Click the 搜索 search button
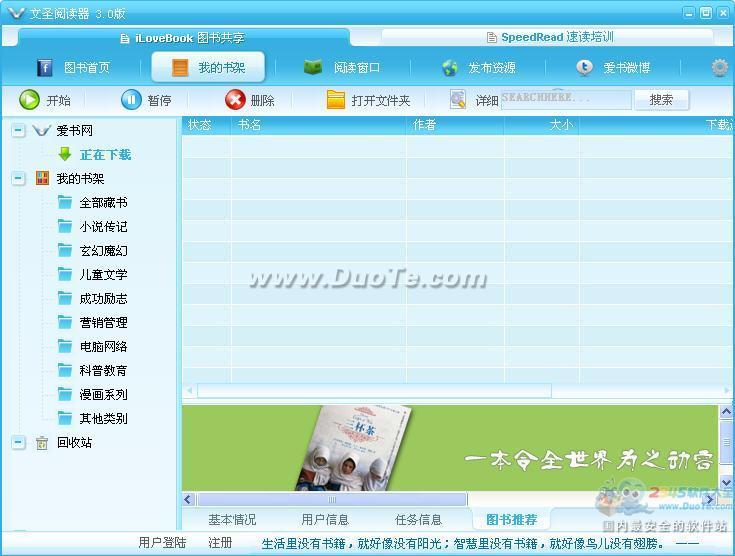The image size is (735, 556). pyautogui.click(x=661, y=99)
